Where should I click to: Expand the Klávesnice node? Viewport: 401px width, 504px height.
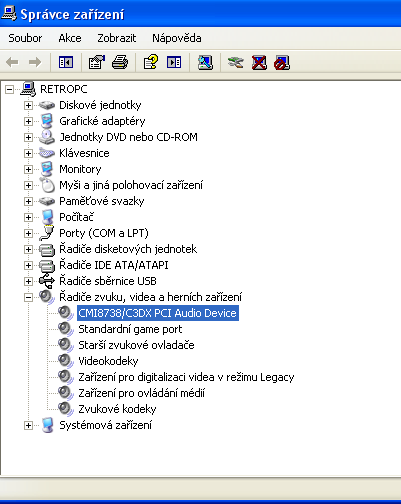28,153
